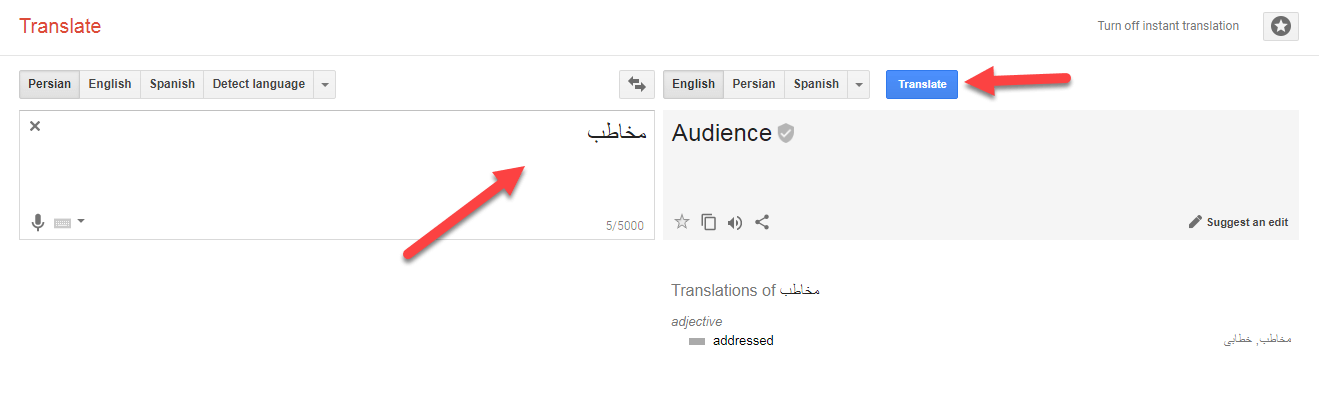The width and height of the screenshot is (1319, 396).
Task: Copy the translated text
Action: [x=709, y=222]
